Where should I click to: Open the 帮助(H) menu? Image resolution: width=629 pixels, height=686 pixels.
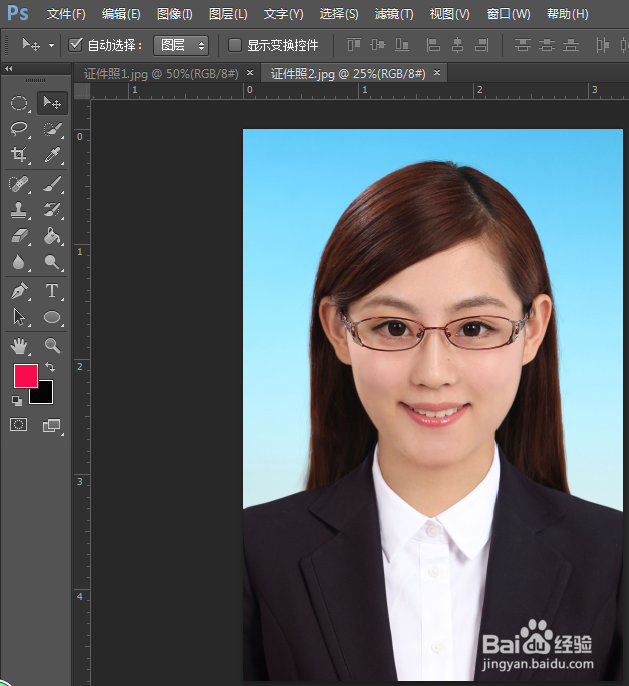click(567, 14)
